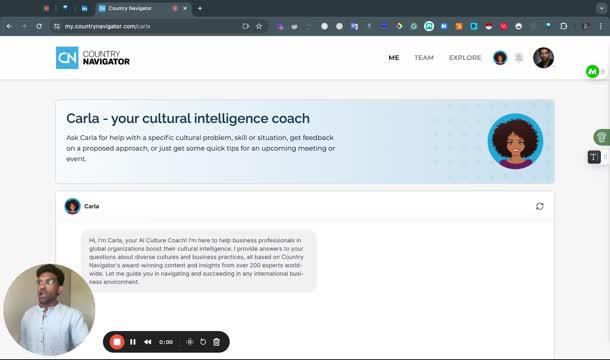Click Carla's large avatar in the banner
The width and height of the screenshot is (610, 360).
click(515, 141)
